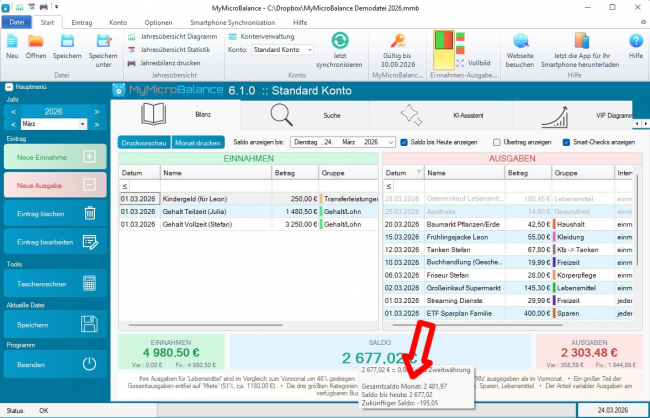This screenshot has width=650, height=418.
Task: Click Jetzt synchronisieren sync icon
Action: pos(340,42)
